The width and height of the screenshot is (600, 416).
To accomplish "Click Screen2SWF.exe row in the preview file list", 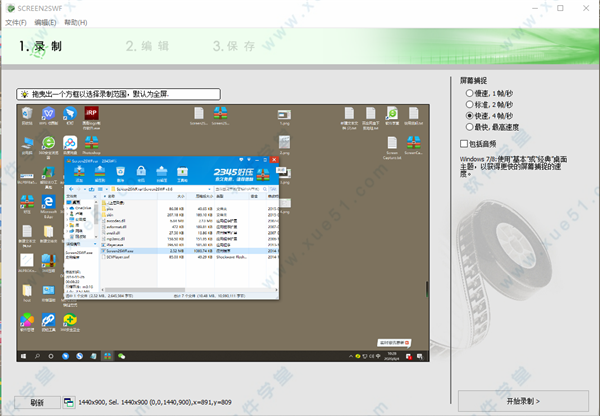I will pyautogui.click(x=190, y=251).
